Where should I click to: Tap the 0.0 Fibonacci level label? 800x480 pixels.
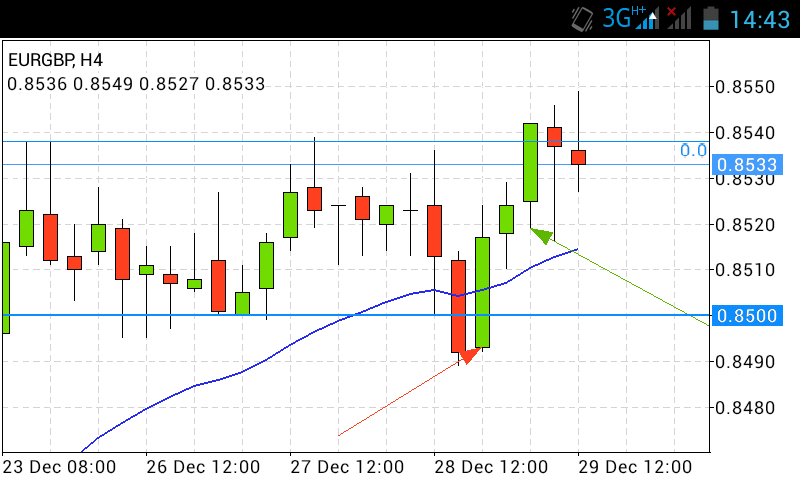click(x=693, y=150)
